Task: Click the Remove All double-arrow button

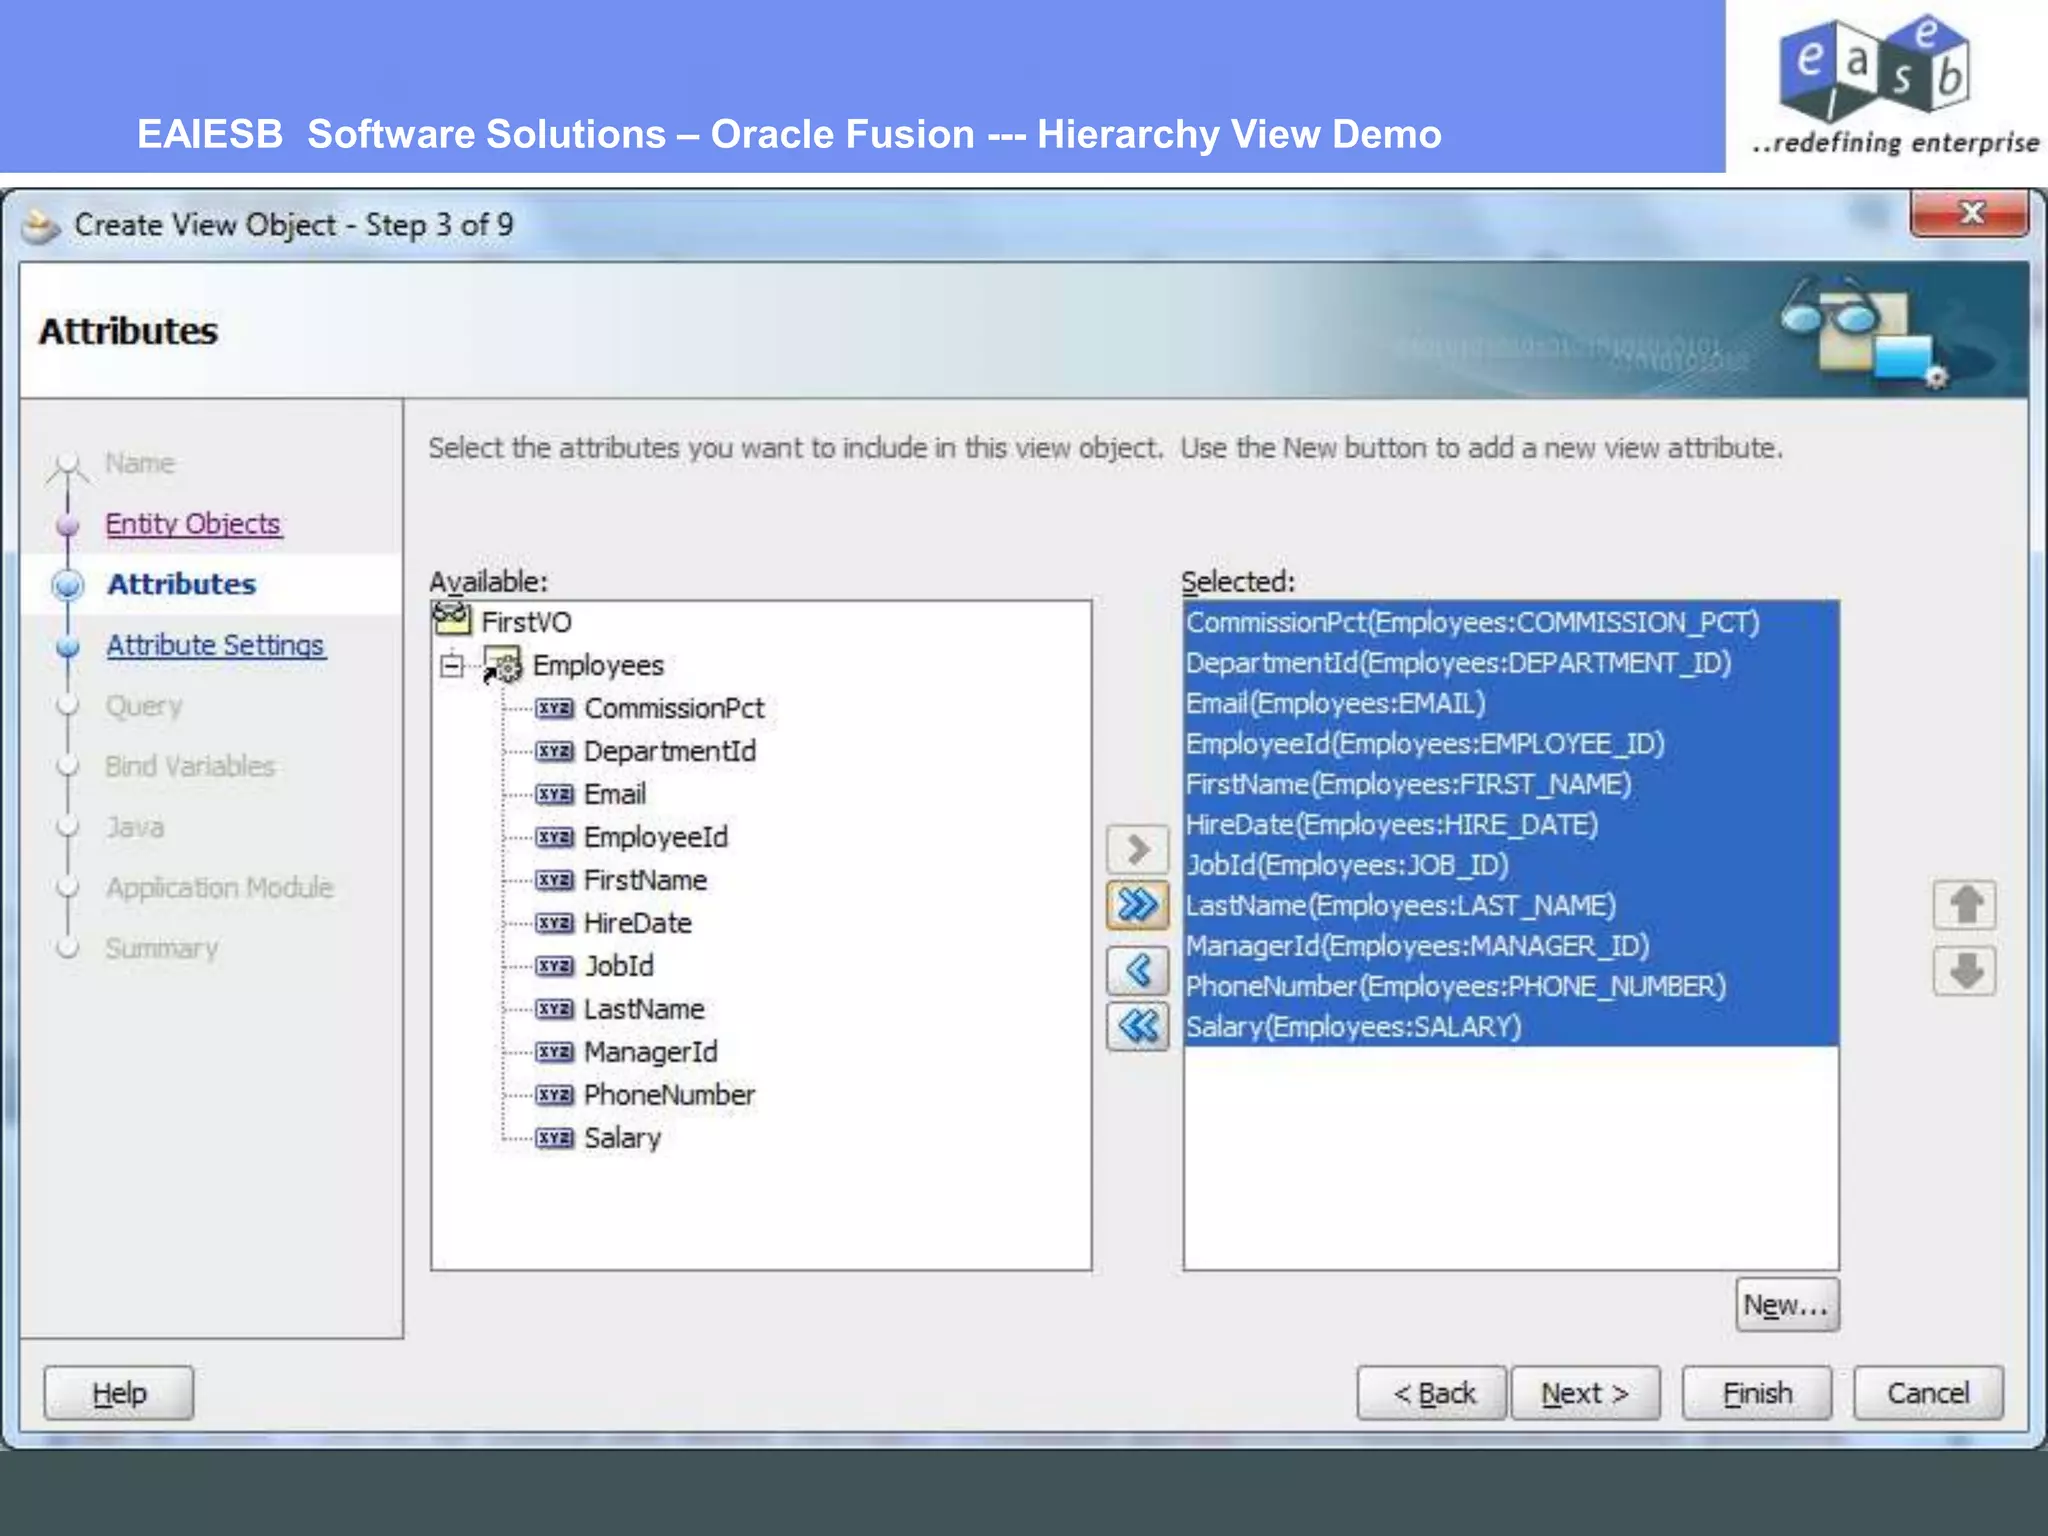Action: click(1137, 1026)
